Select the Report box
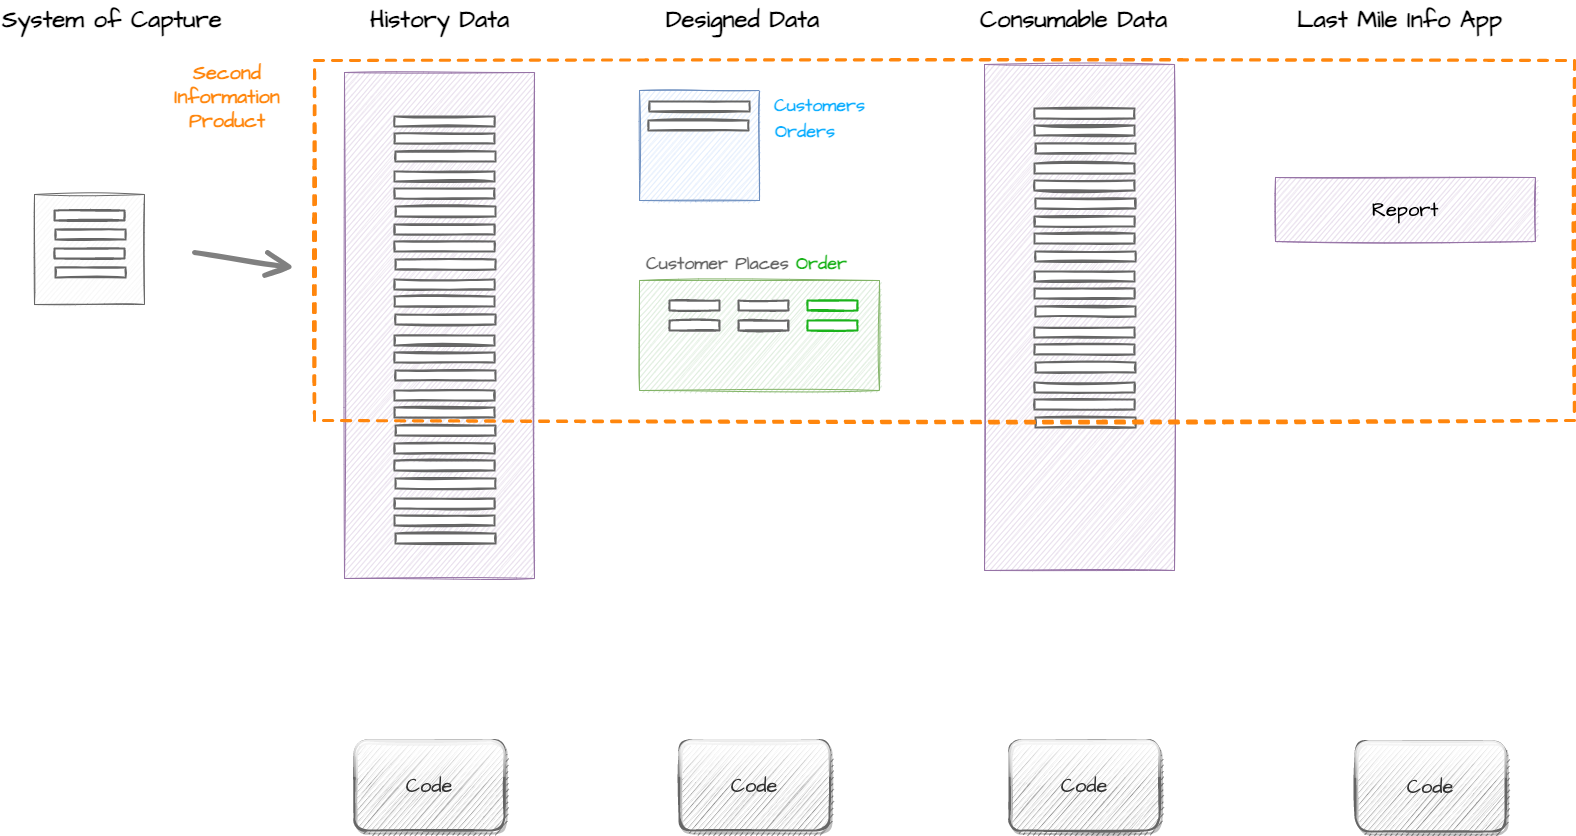Screen dimensions: 1576x836 click(1405, 210)
